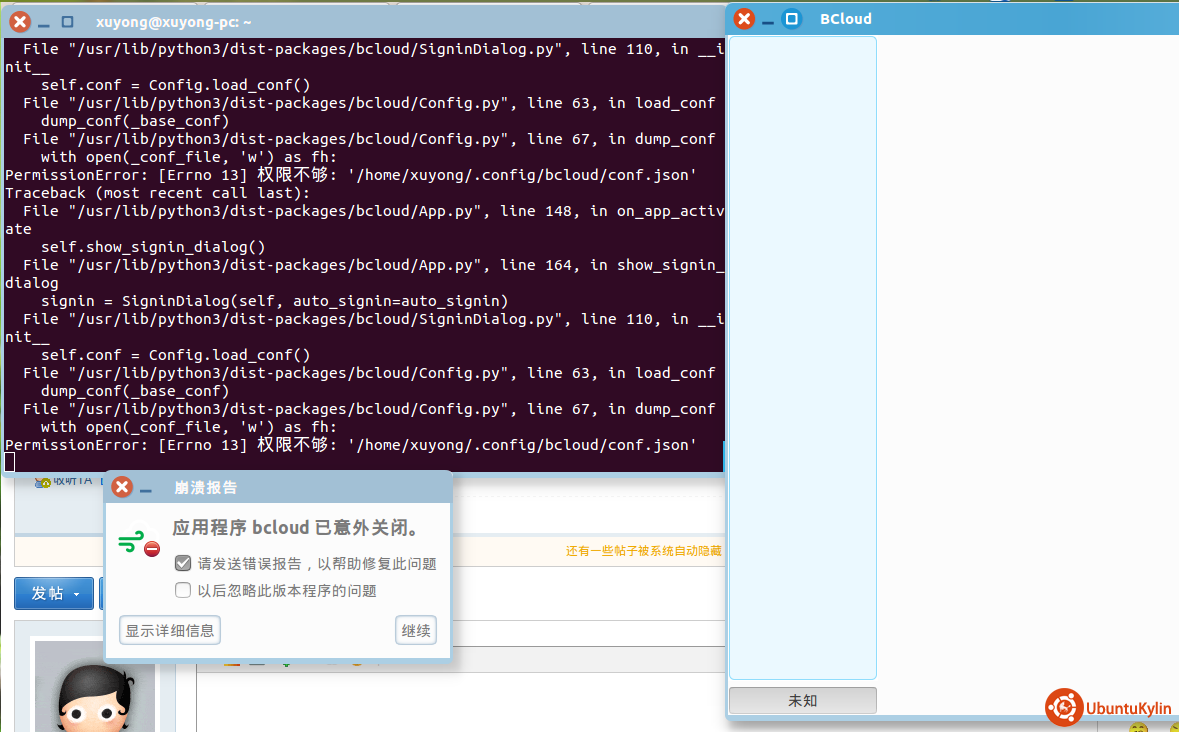Close the 崩溃报告 crash dialog
Screen dimensions: 1179x732
tap(122, 487)
